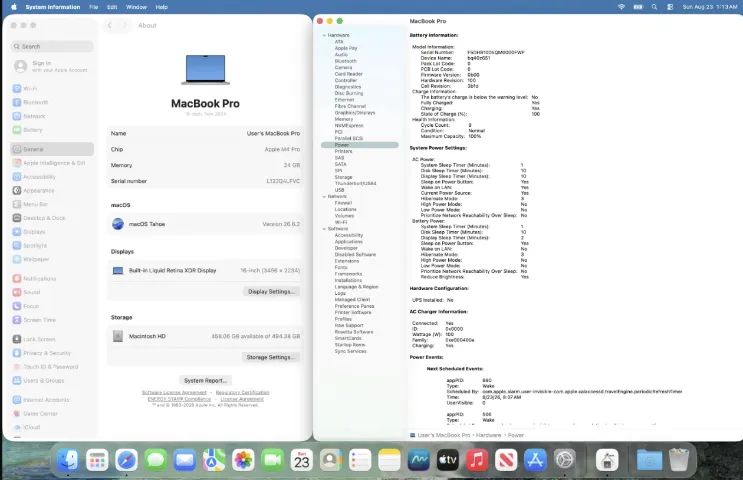
Task: Select Apple Pay in the Hardware list
Action: [346, 48]
